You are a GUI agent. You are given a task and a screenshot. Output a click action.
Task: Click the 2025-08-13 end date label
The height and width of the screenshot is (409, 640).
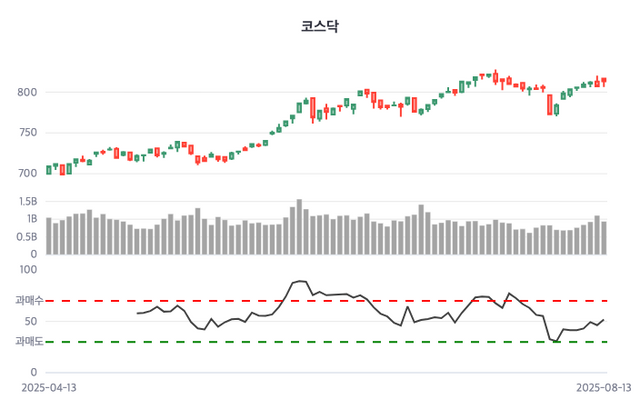pos(604,387)
